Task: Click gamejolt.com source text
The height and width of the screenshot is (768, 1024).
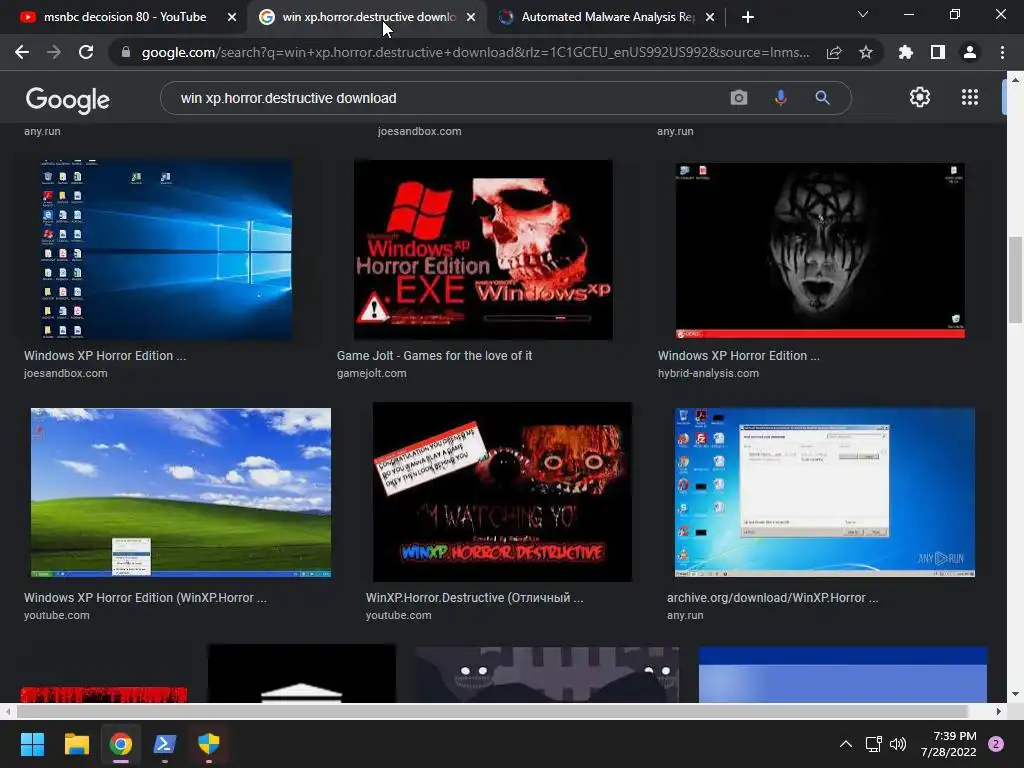Action: (372, 374)
